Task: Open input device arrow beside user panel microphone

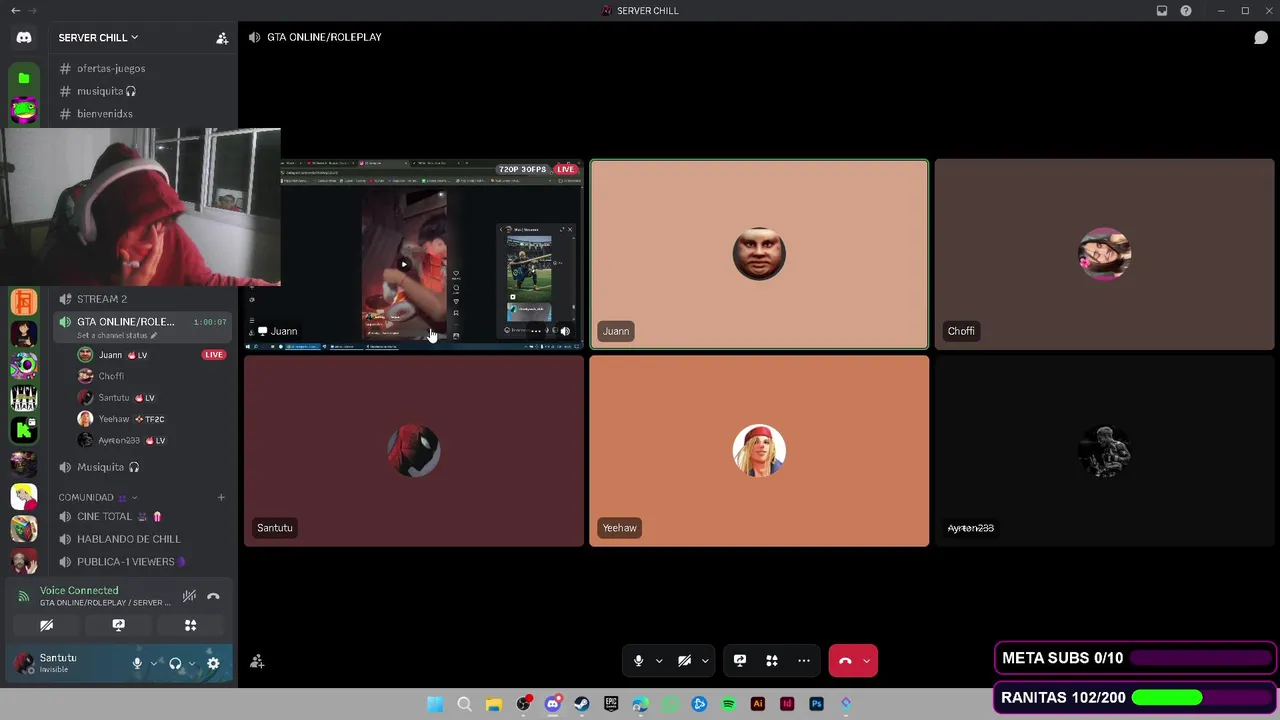Action: pyautogui.click(x=153, y=663)
